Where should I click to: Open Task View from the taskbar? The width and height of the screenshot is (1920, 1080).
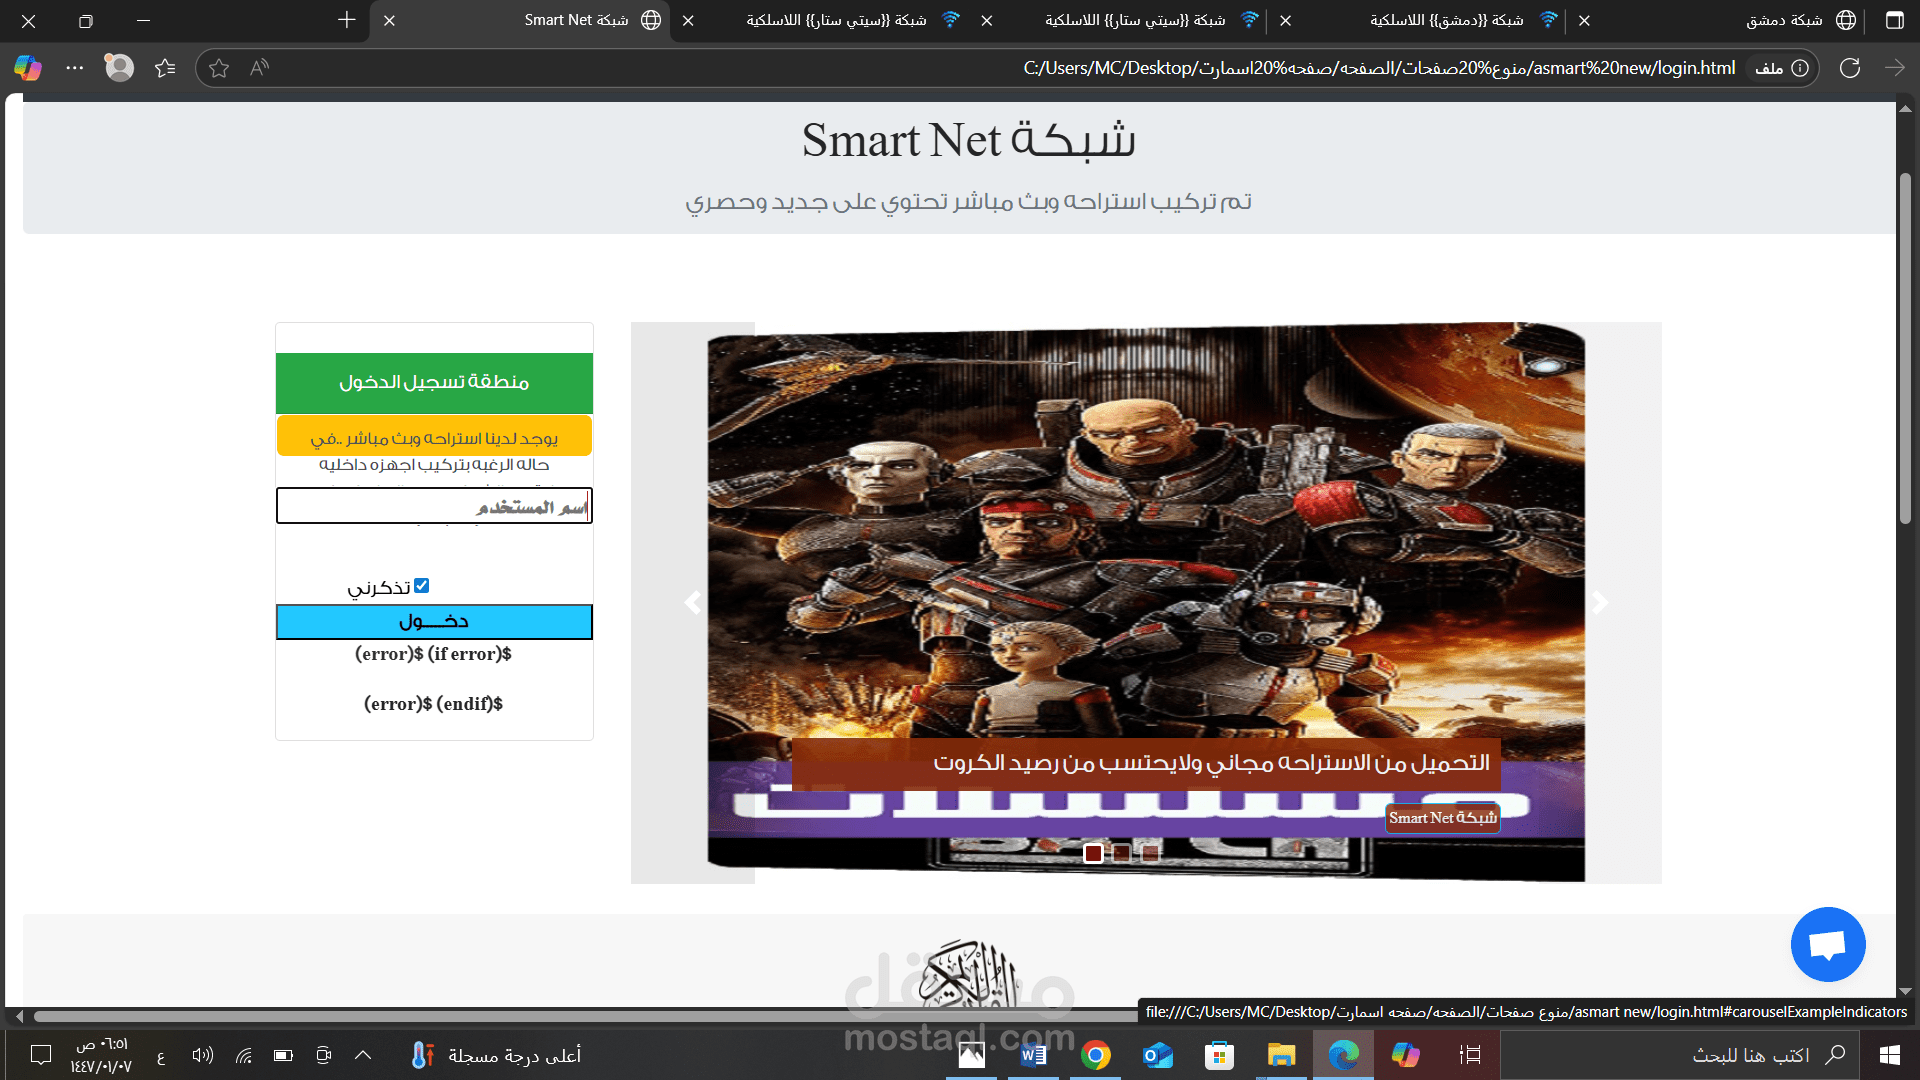pyautogui.click(x=1470, y=1055)
